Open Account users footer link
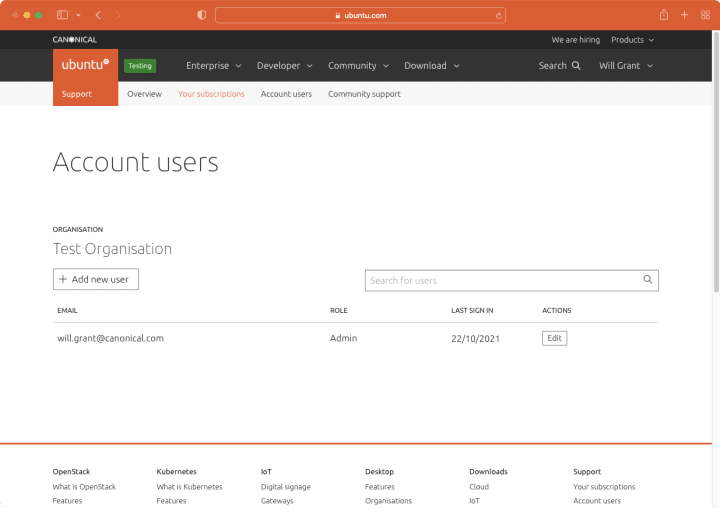 (x=596, y=501)
